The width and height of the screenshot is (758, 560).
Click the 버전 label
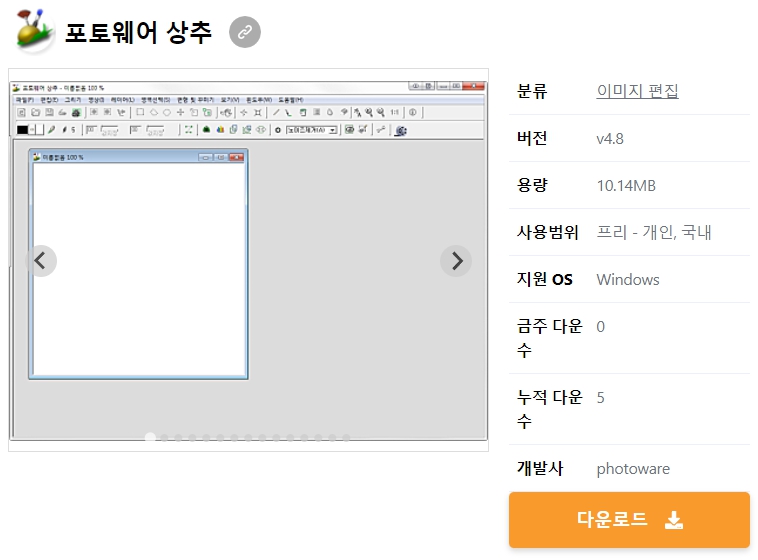[532, 138]
